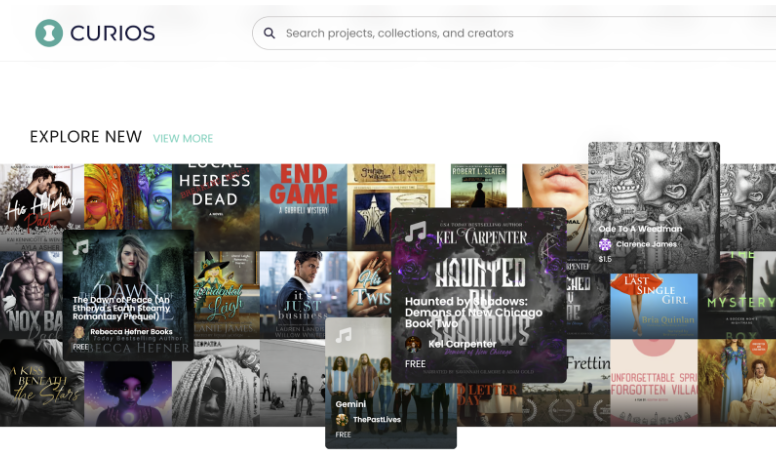Open A Kiss Beneath the Stars cover
The image size is (780, 470).
click(x=42, y=383)
